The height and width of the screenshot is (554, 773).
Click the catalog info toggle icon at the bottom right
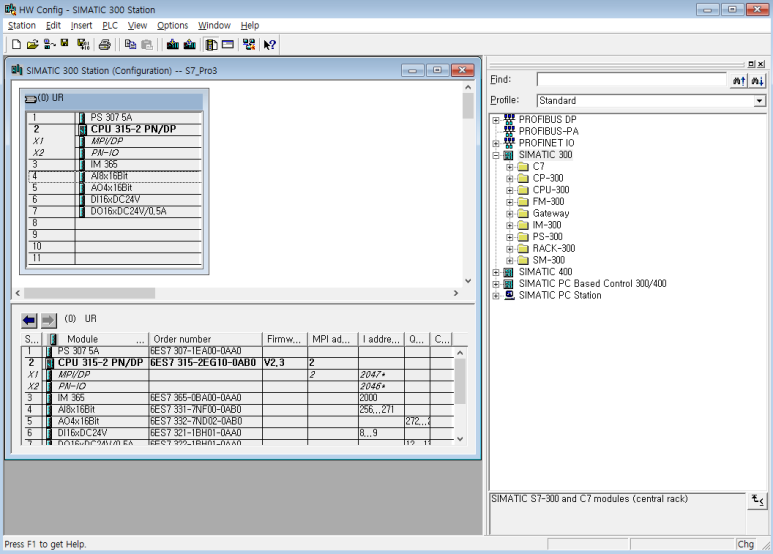pyautogui.click(x=758, y=501)
